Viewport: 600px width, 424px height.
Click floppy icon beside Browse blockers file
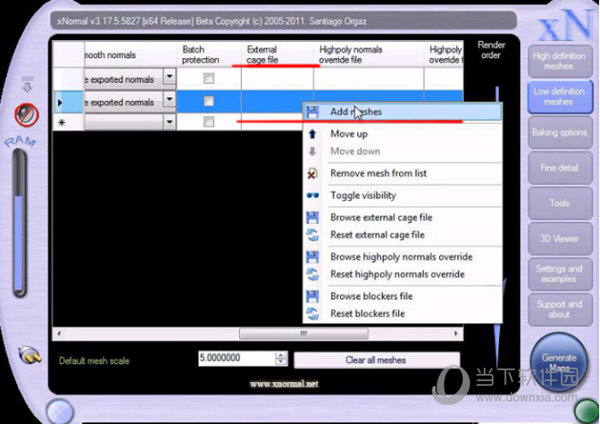313,296
